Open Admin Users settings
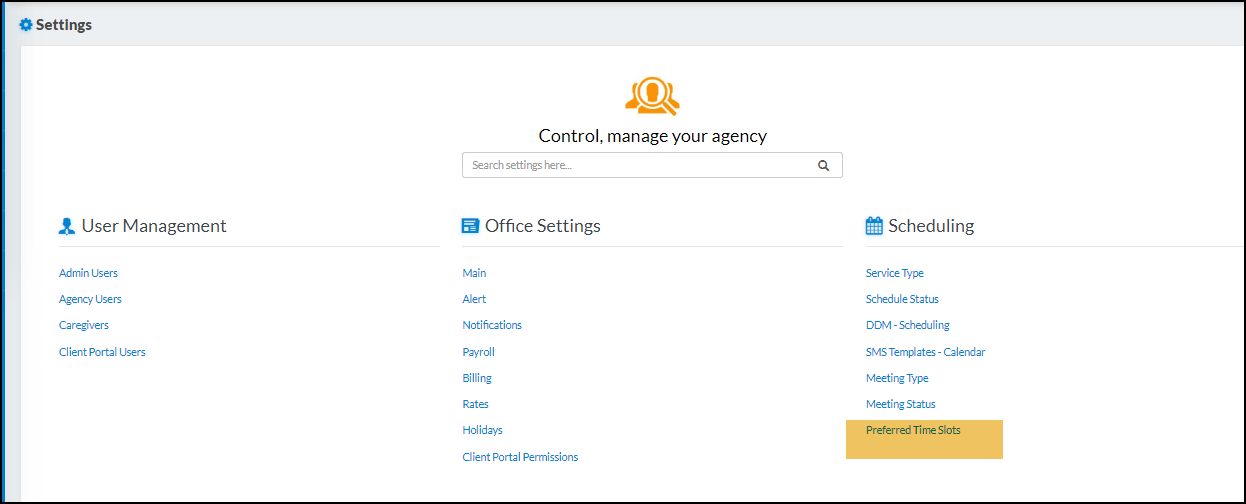 (88, 273)
